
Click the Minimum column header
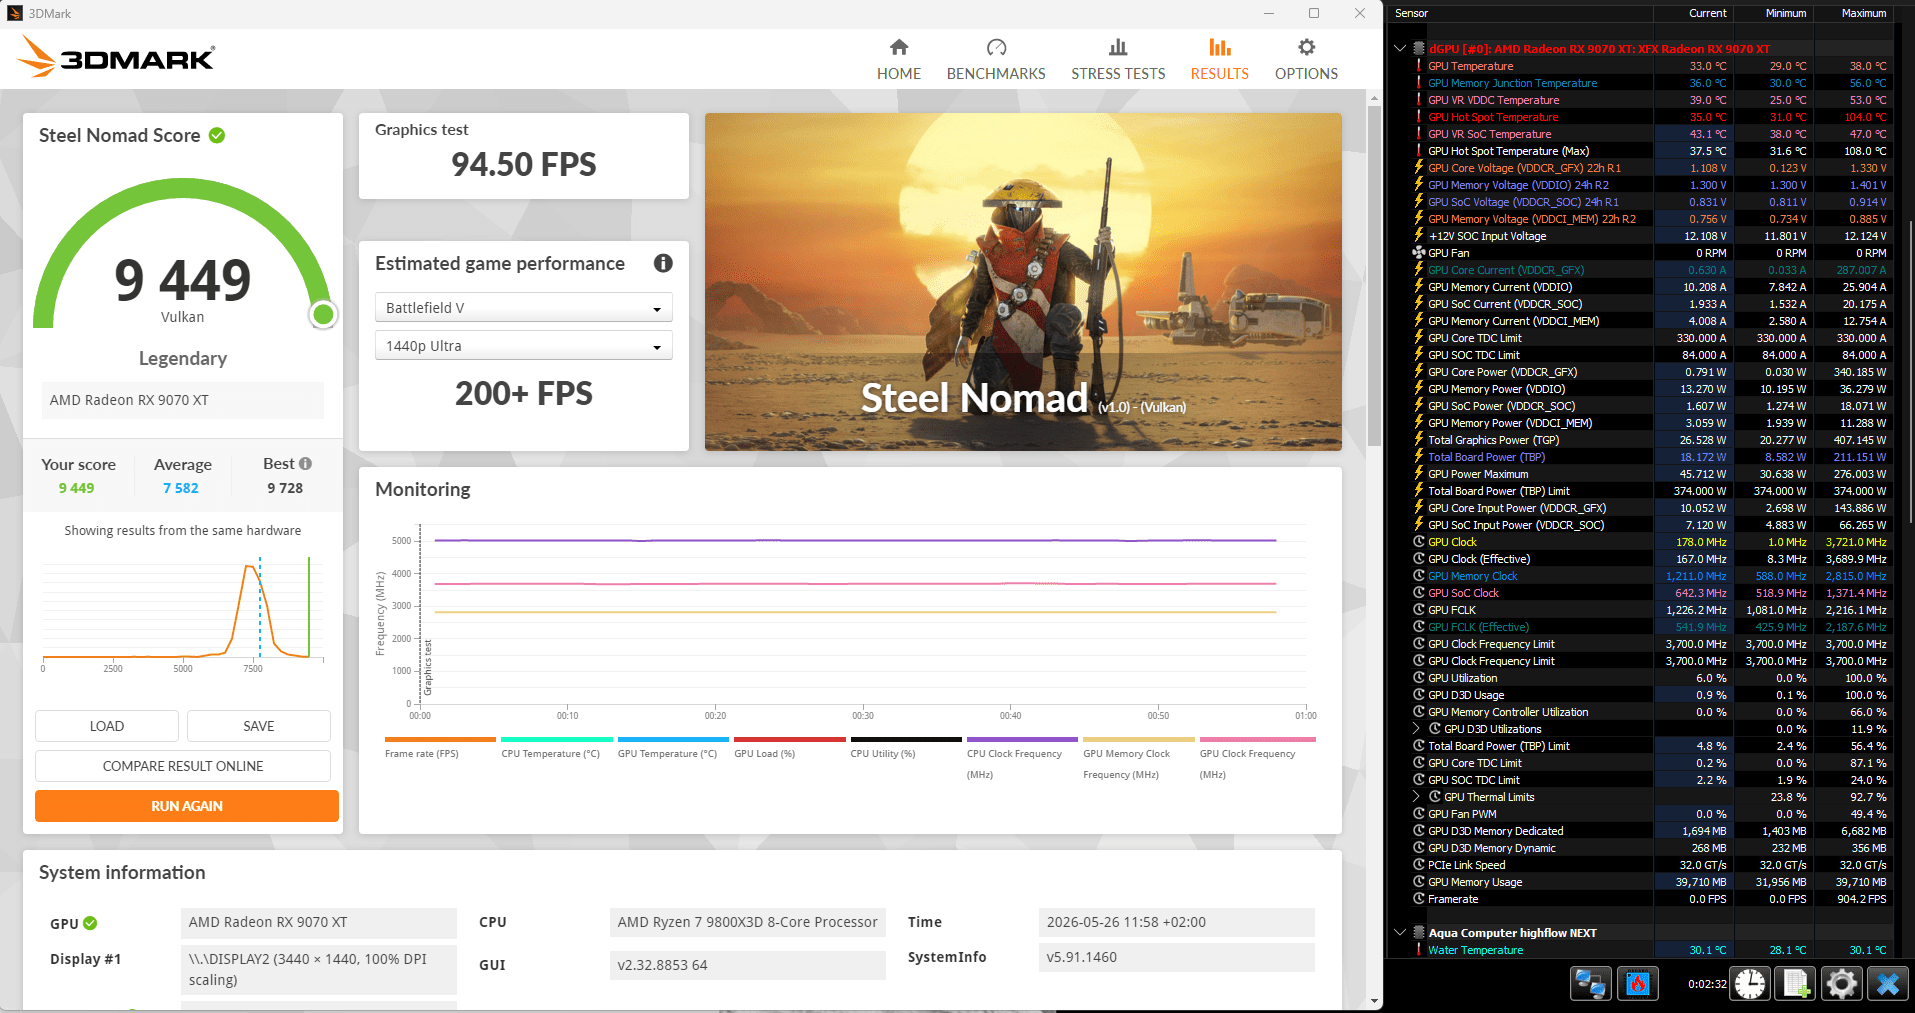pos(1773,13)
